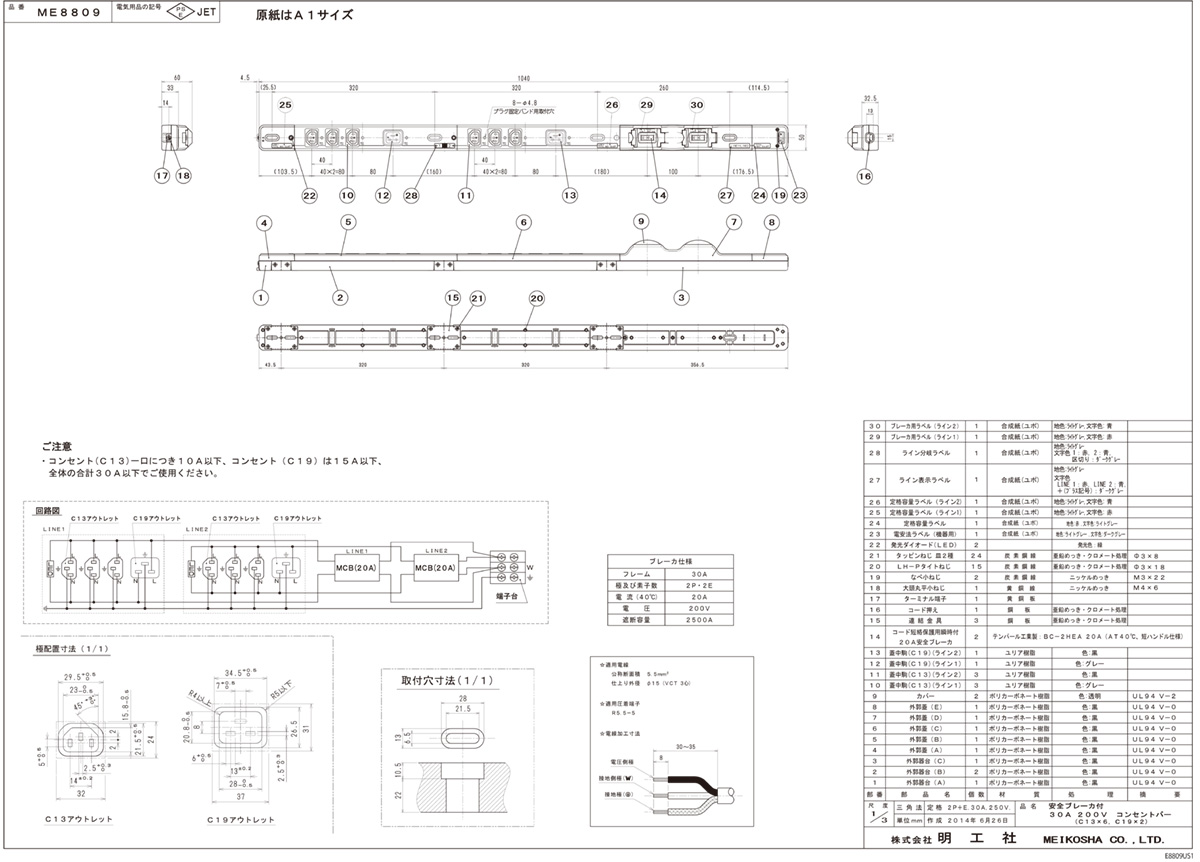This screenshot has width=1200, height=862.
Task: Click callout balloon number 20
Action: click(x=537, y=298)
